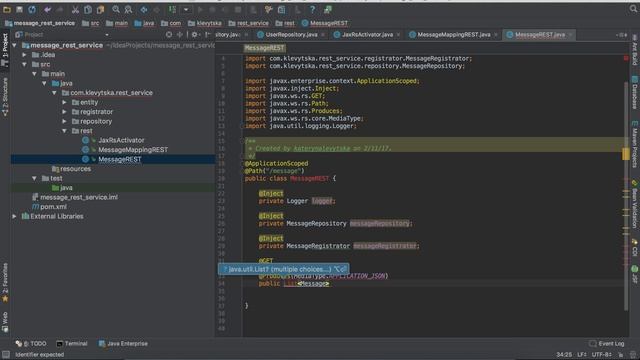640x360 pixels.
Task: Switch to the UserRepository.java tab
Action: coord(291,35)
